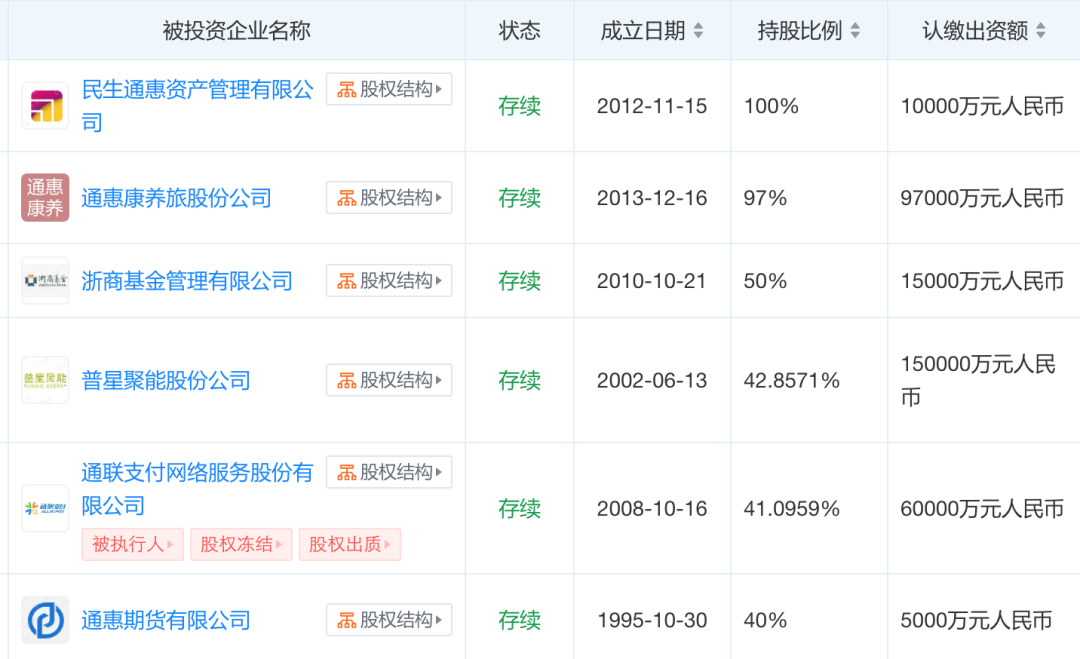Open the 浙商基金管理有限公司 company link

187,282
